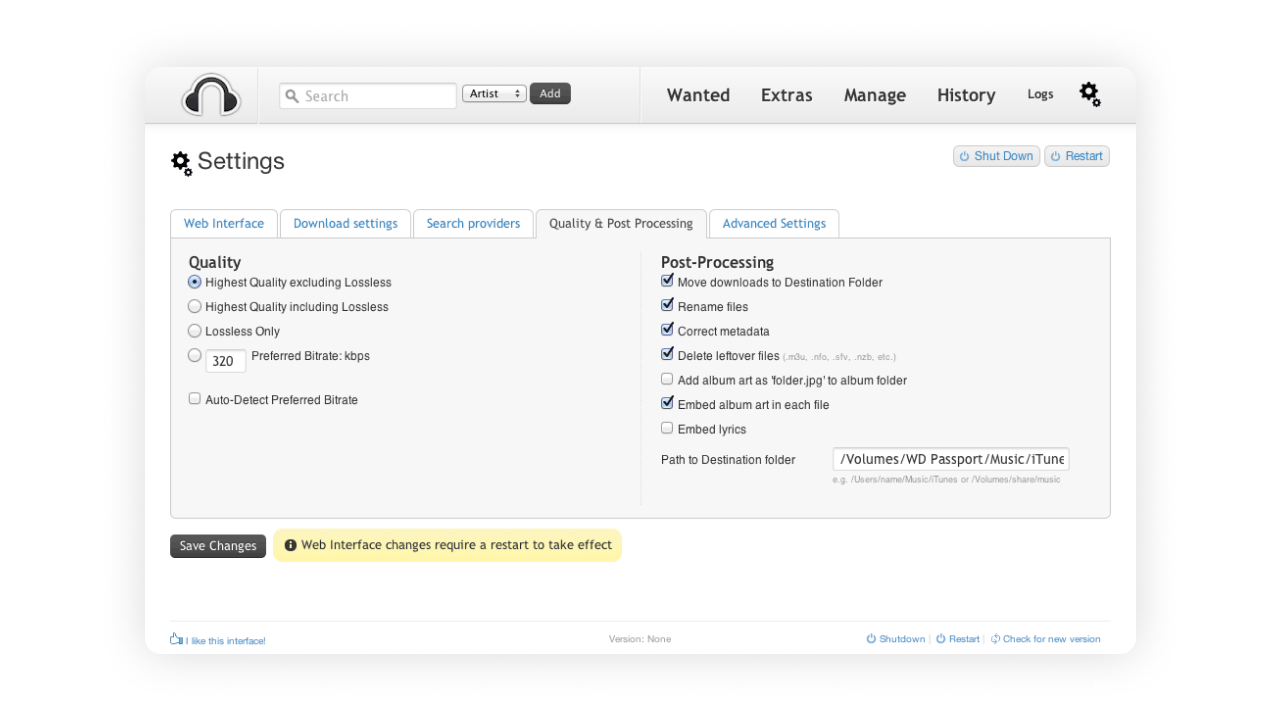Click the Shut Down button at top right

(x=996, y=156)
